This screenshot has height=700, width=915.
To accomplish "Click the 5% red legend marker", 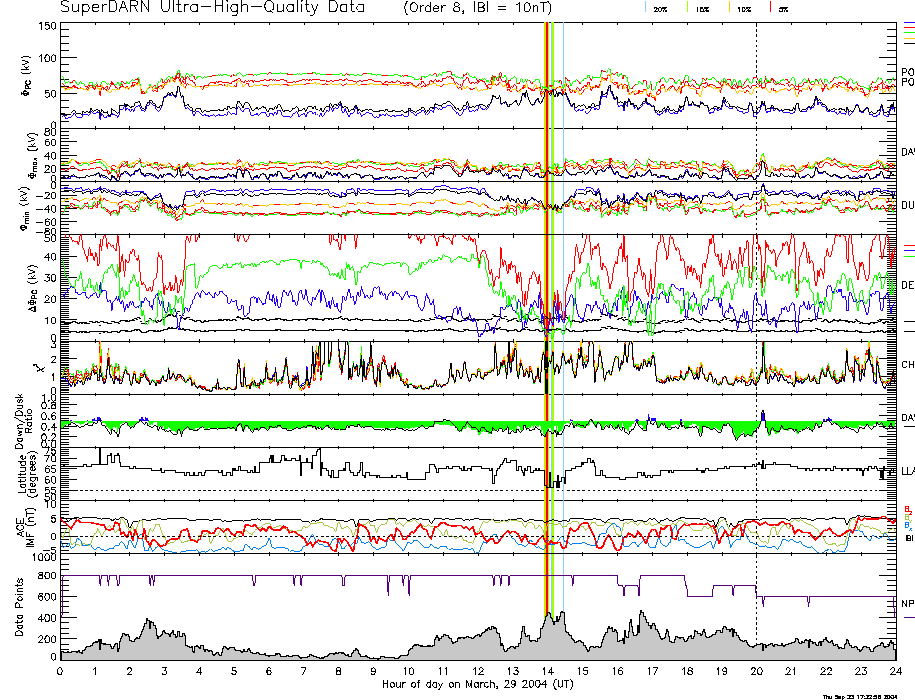I will (770, 7).
